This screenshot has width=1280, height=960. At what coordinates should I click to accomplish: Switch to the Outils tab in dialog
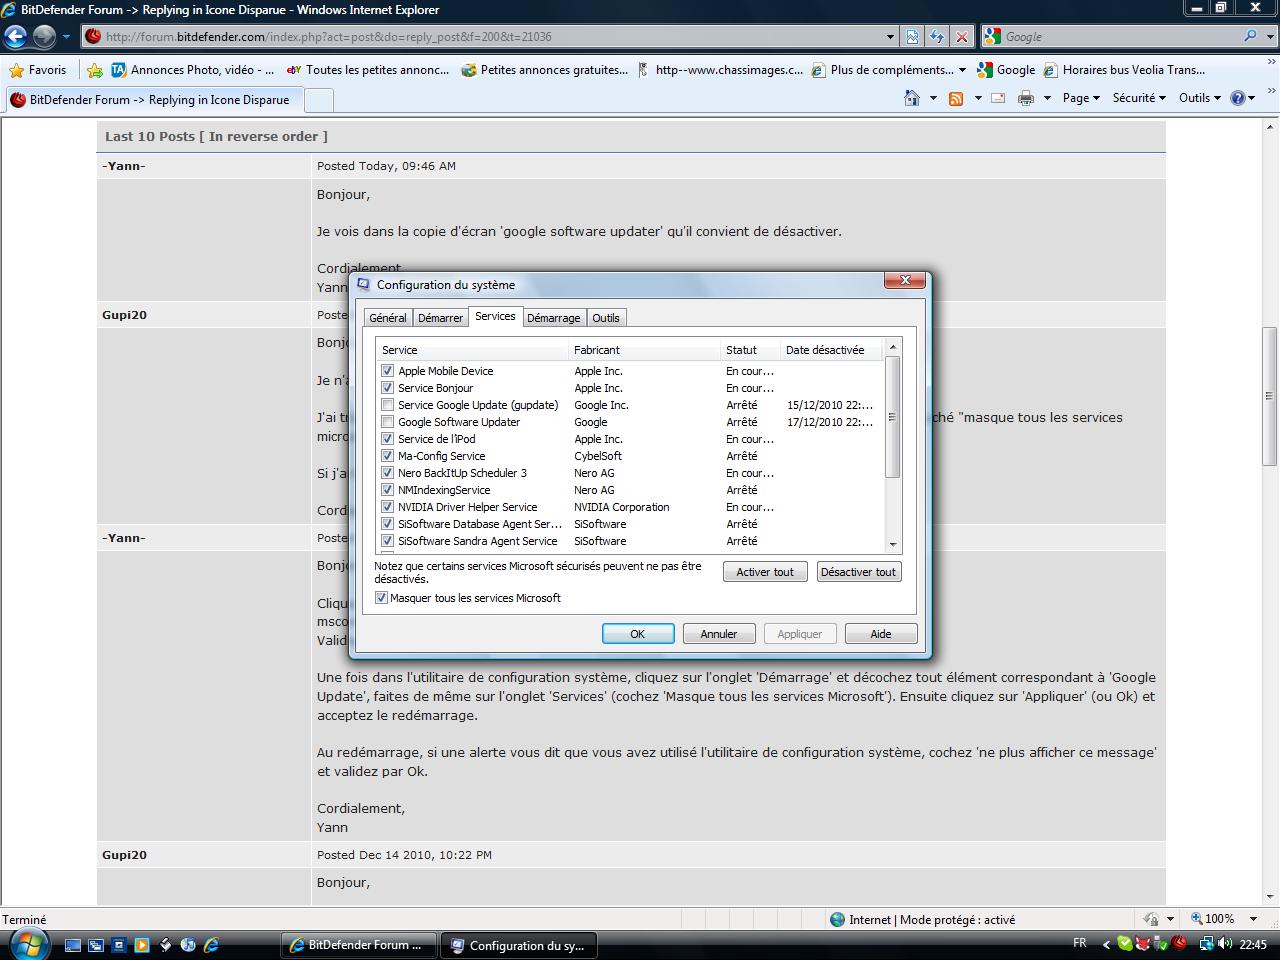click(605, 318)
